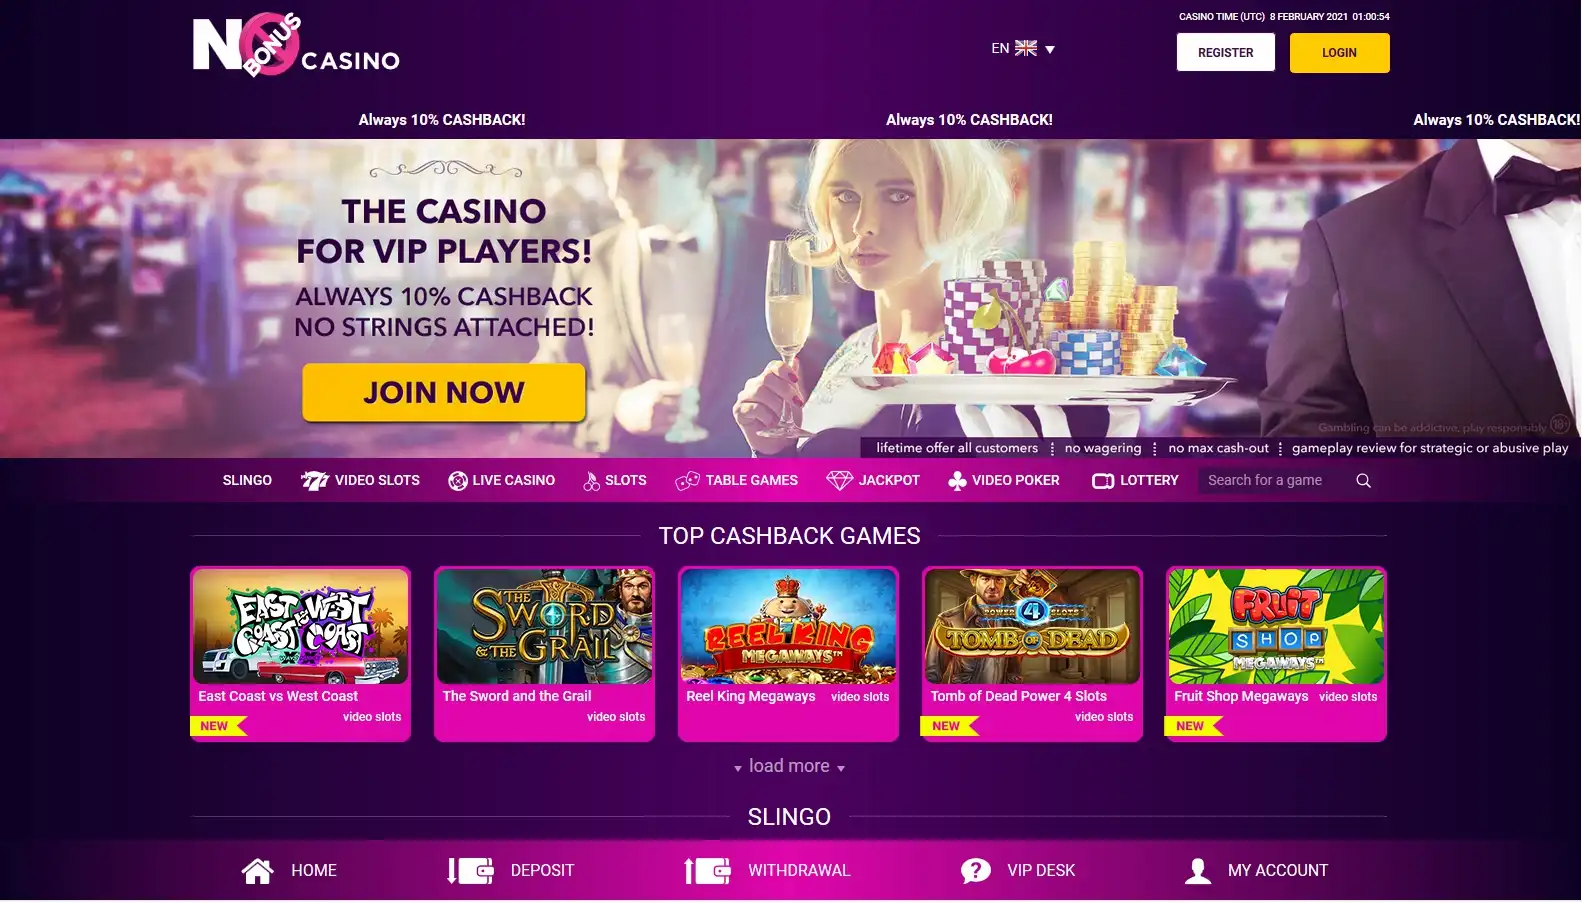Viewport: 1582px width, 903px height.
Task: Expand load more games
Action: (x=789, y=766)
